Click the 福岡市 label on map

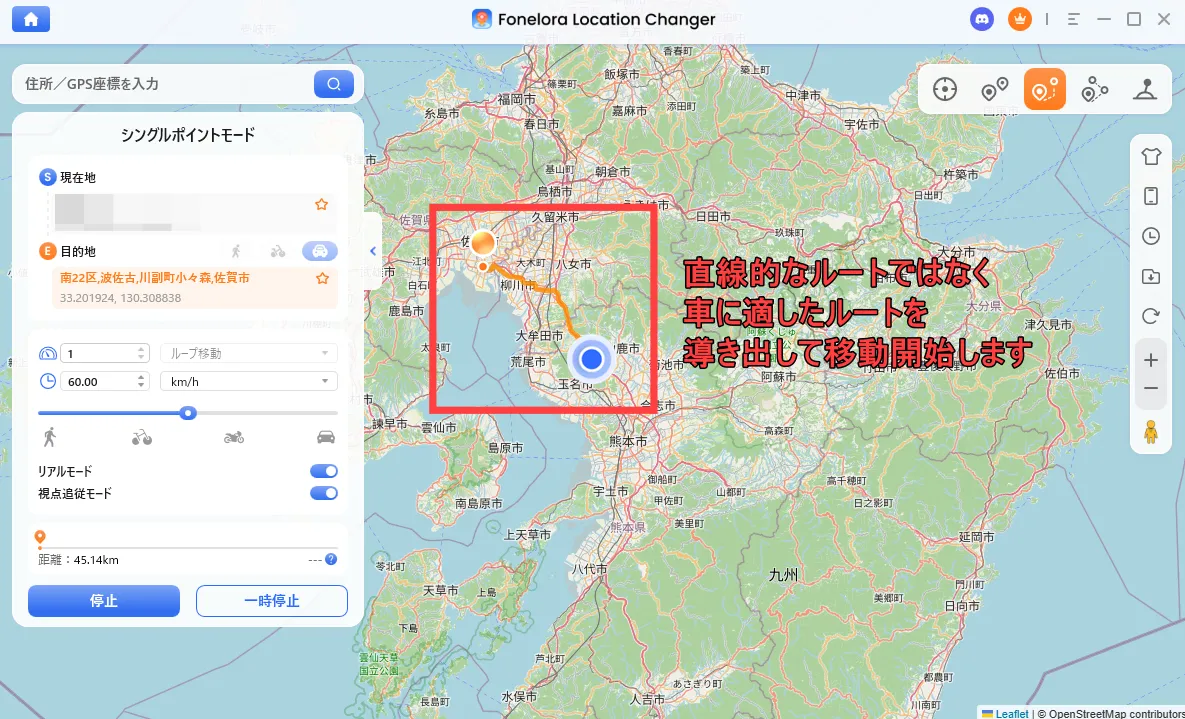click(x=516, y=99)
